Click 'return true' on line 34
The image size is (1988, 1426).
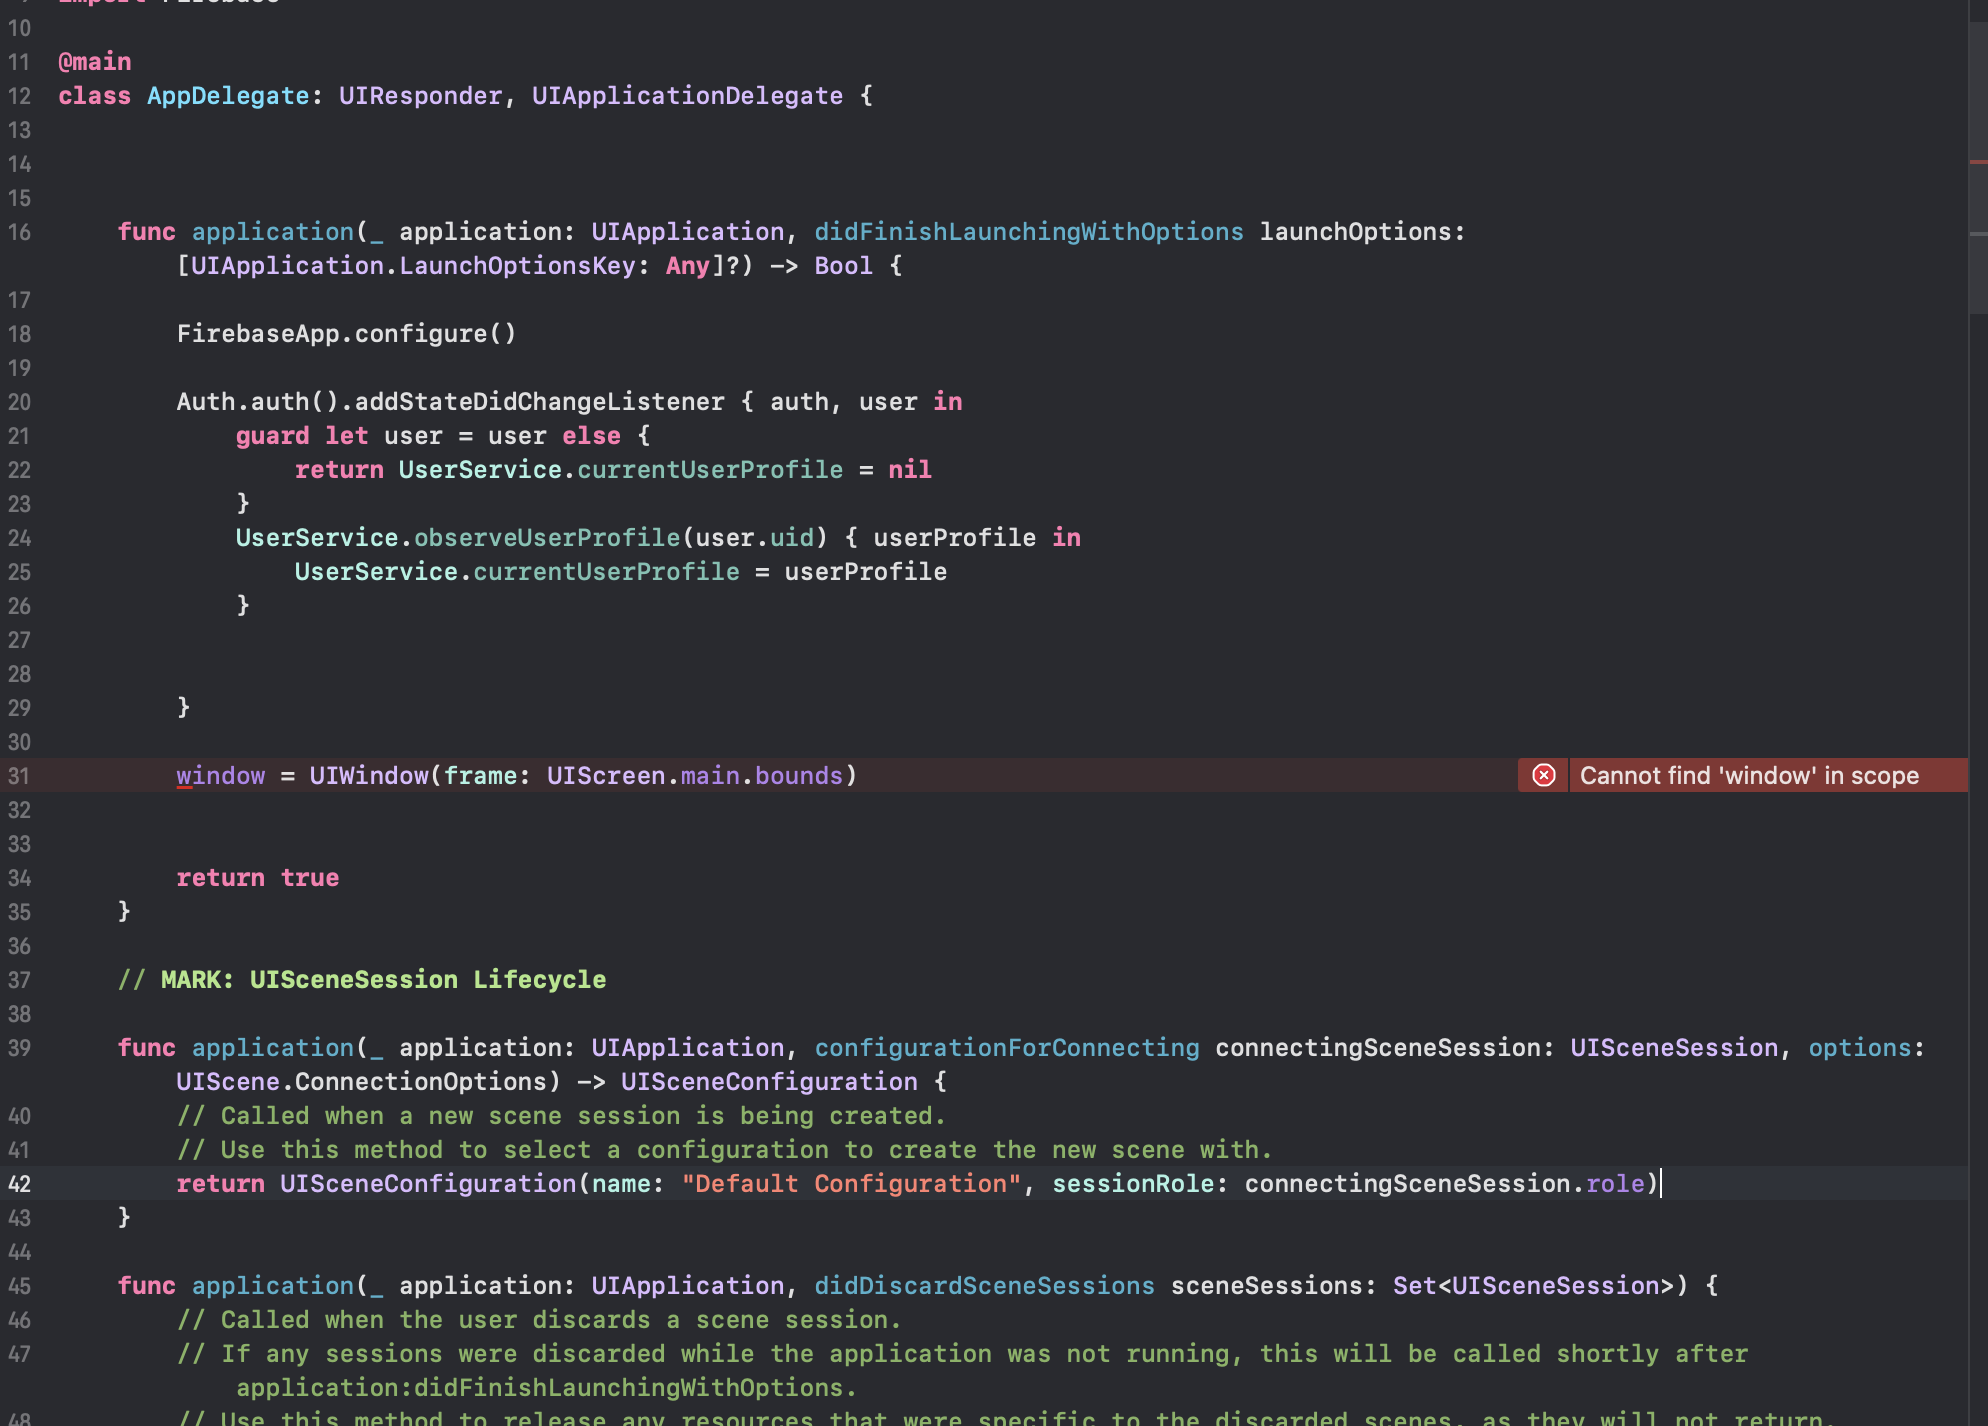257,878
